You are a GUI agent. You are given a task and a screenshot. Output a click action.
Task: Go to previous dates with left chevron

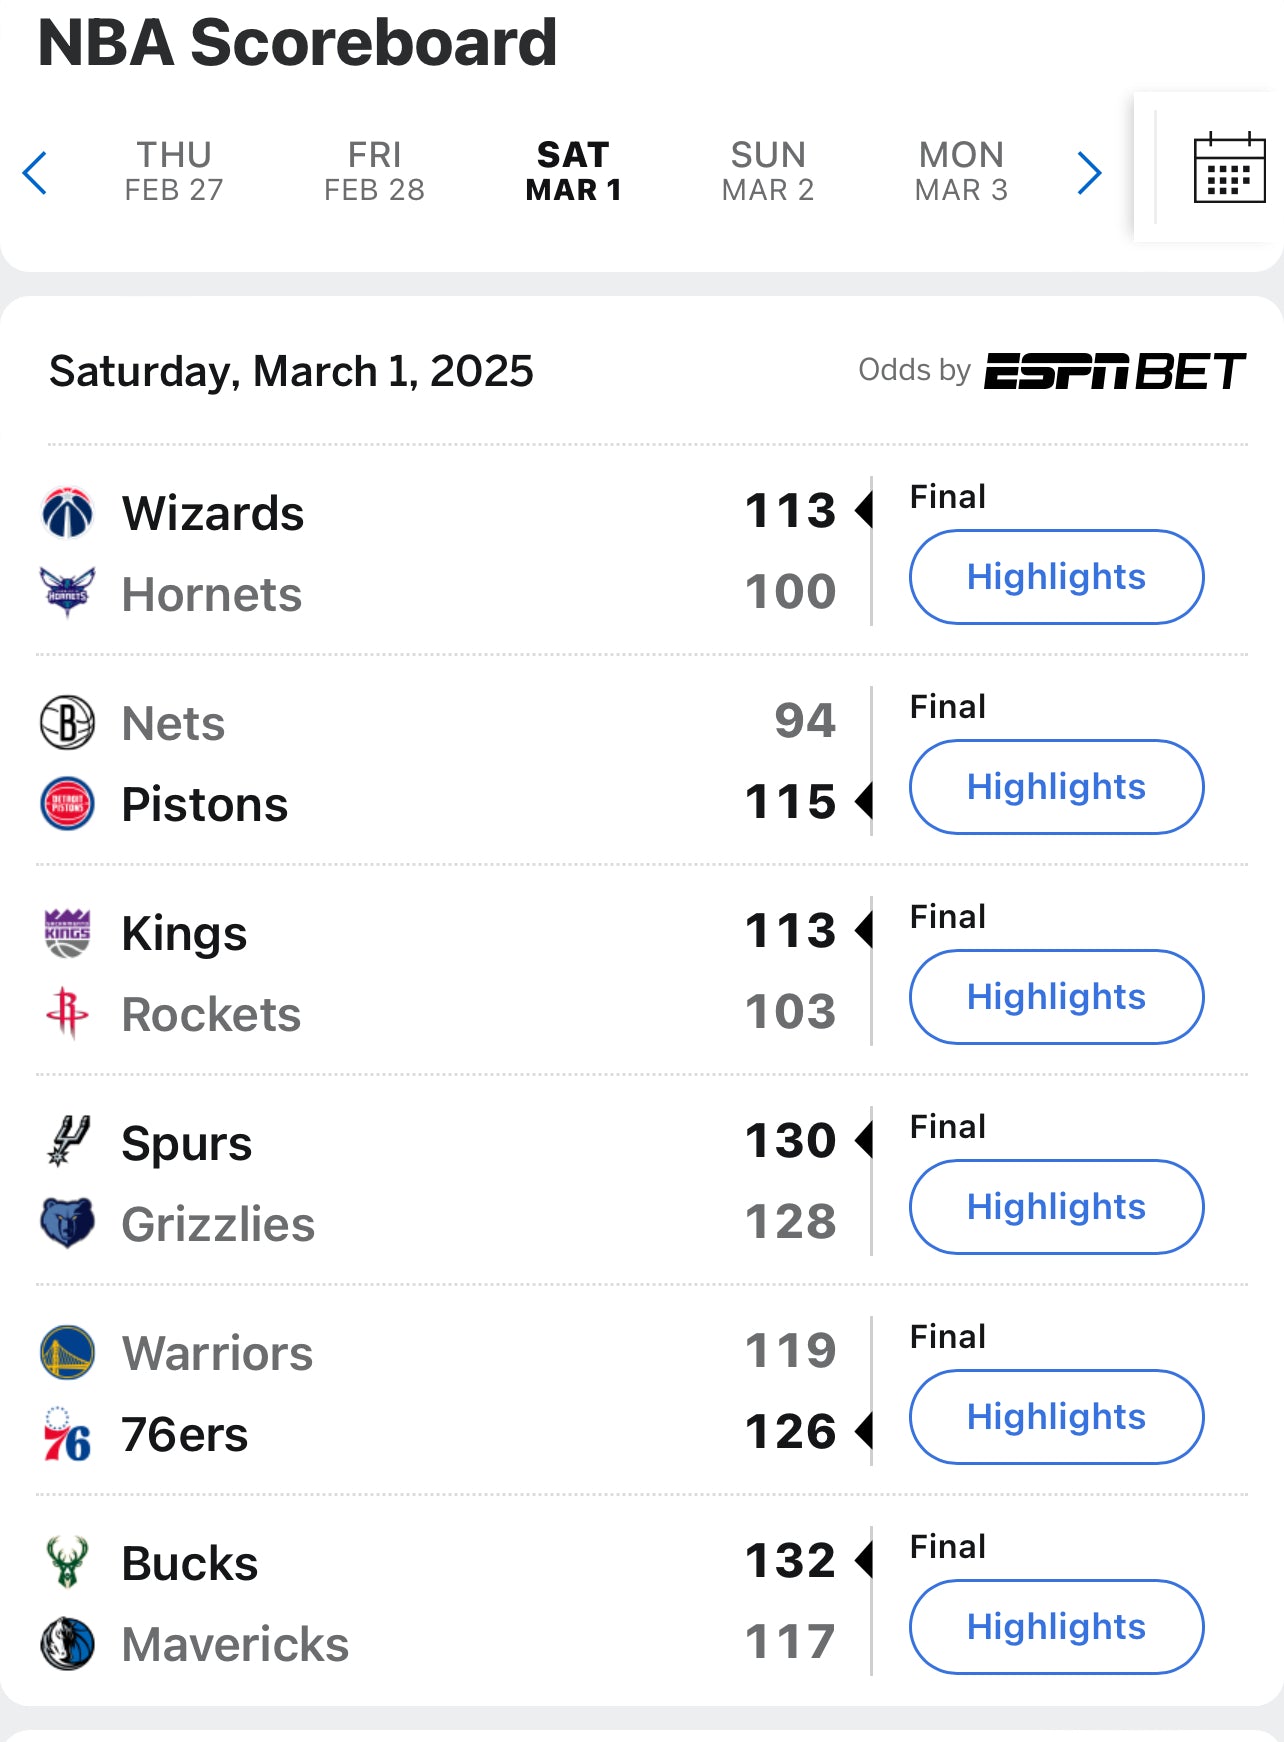coord(35,173)
